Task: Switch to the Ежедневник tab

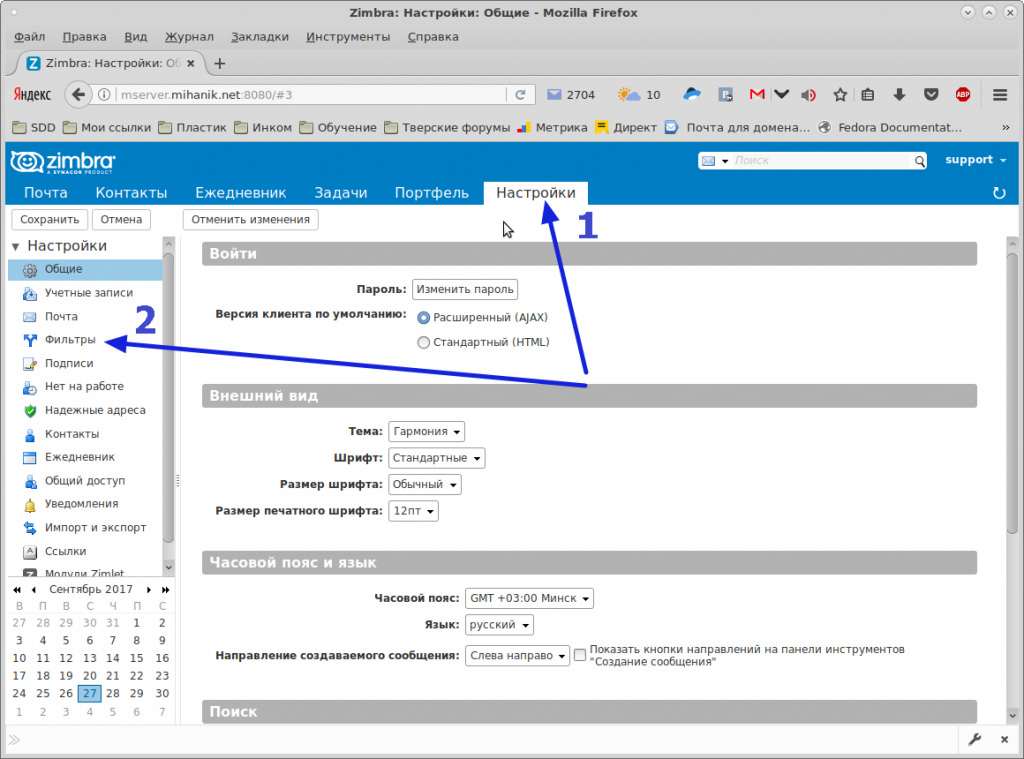Action: [x=240, y=193]
